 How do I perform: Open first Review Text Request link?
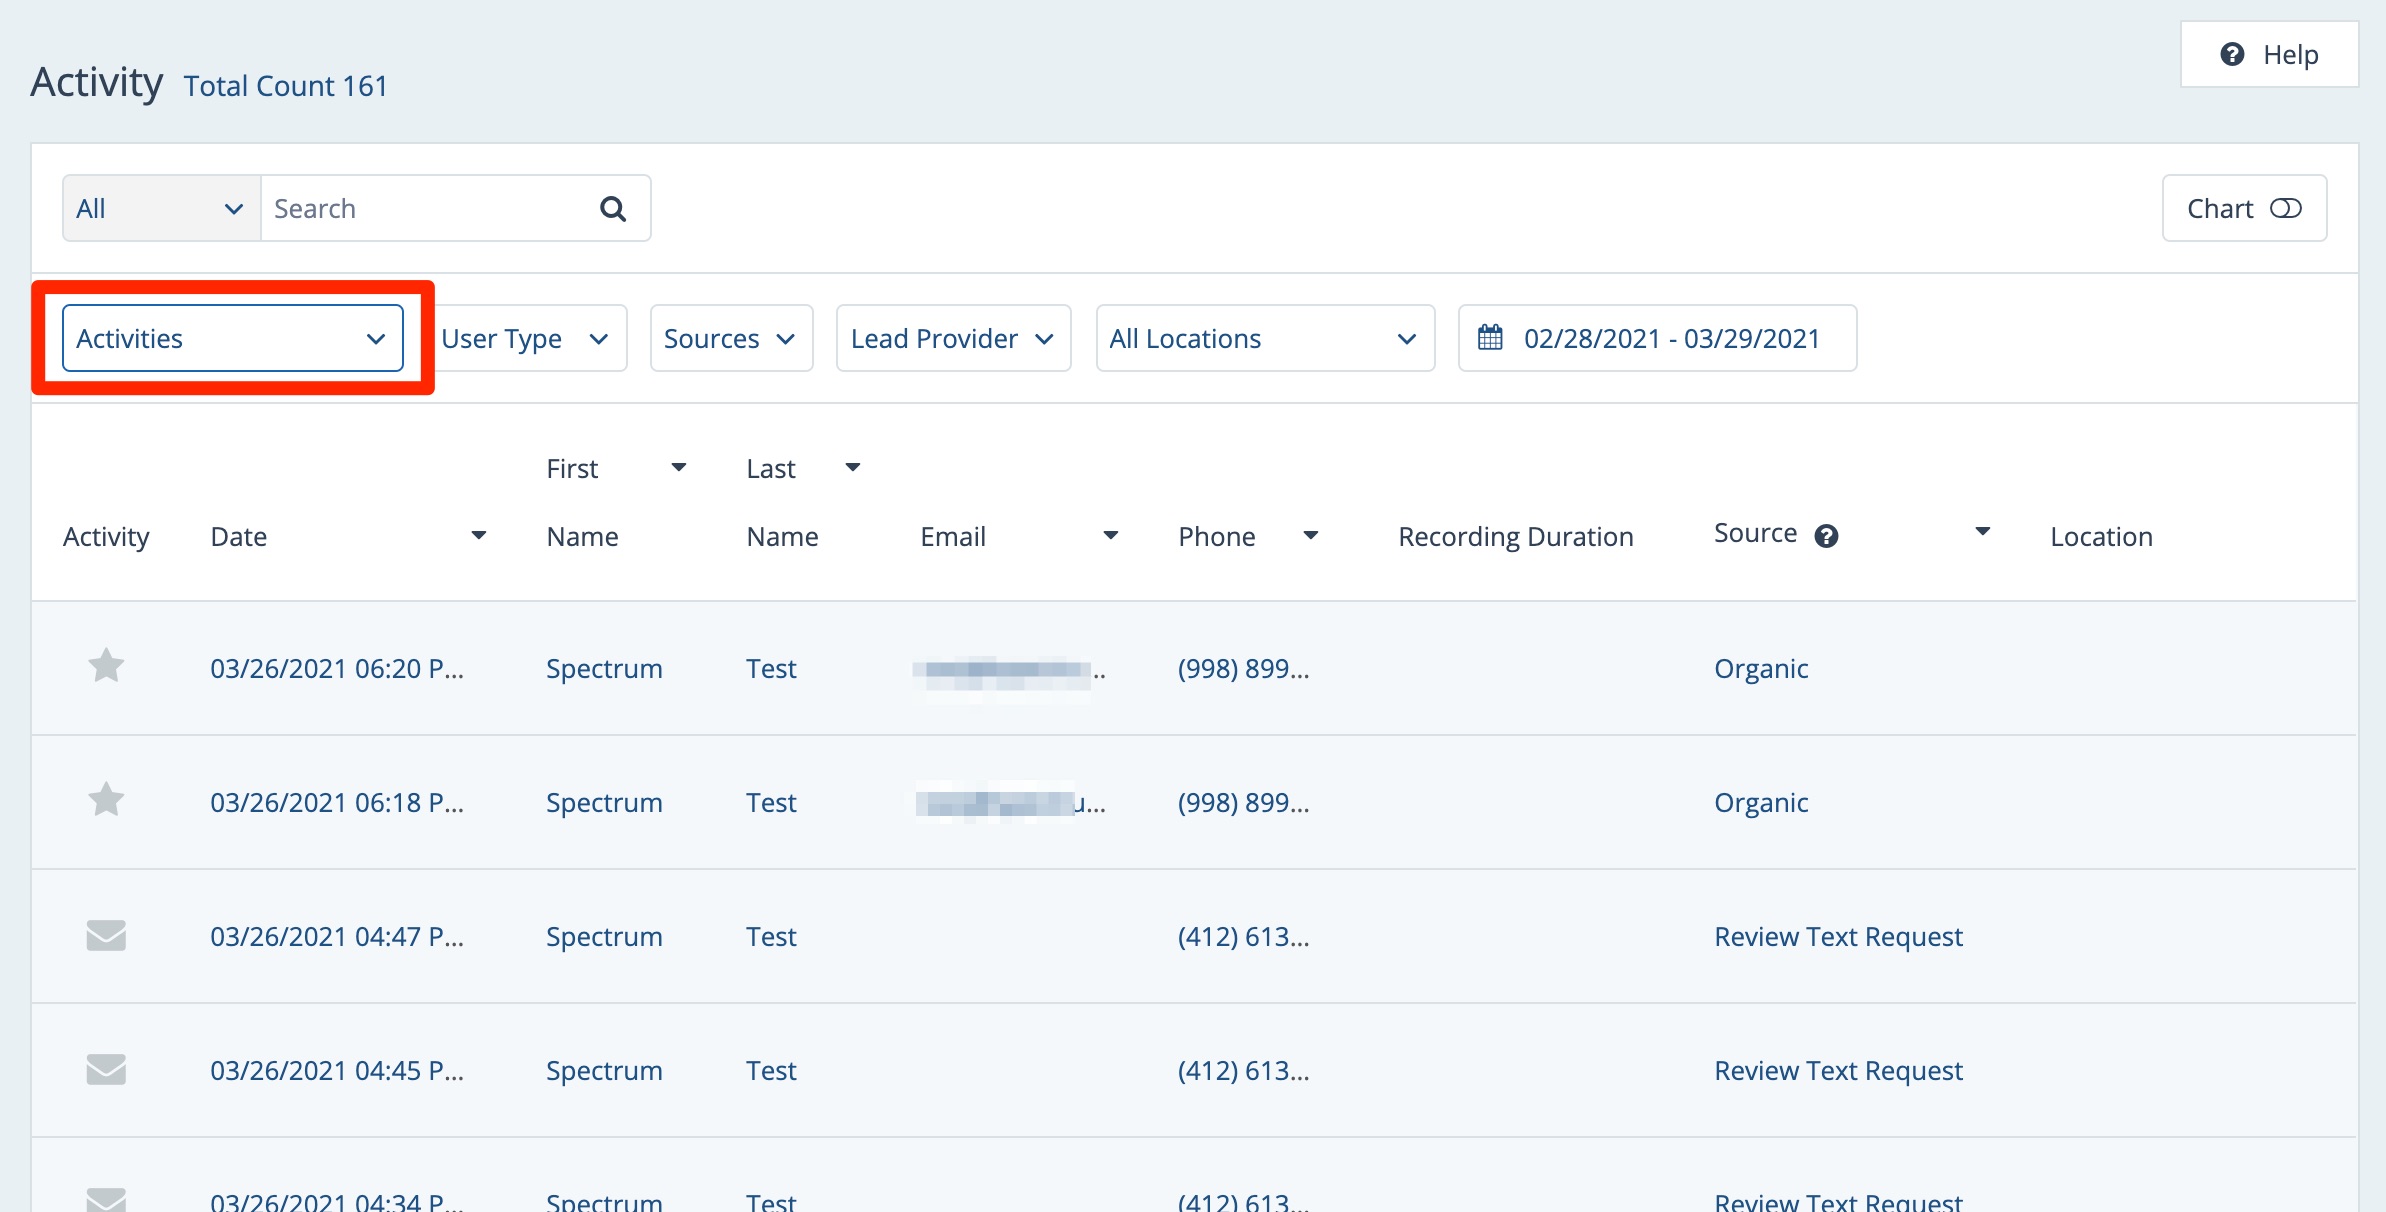[x=1838, y=936]
